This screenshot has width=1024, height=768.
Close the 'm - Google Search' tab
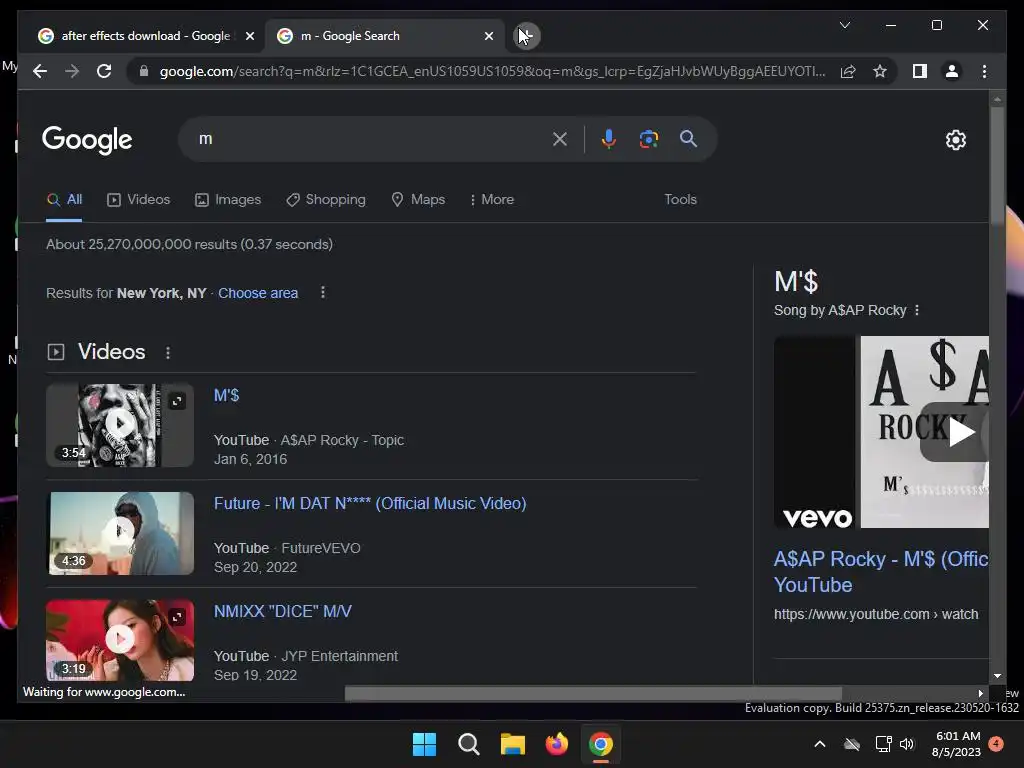[x=488, y=36]
